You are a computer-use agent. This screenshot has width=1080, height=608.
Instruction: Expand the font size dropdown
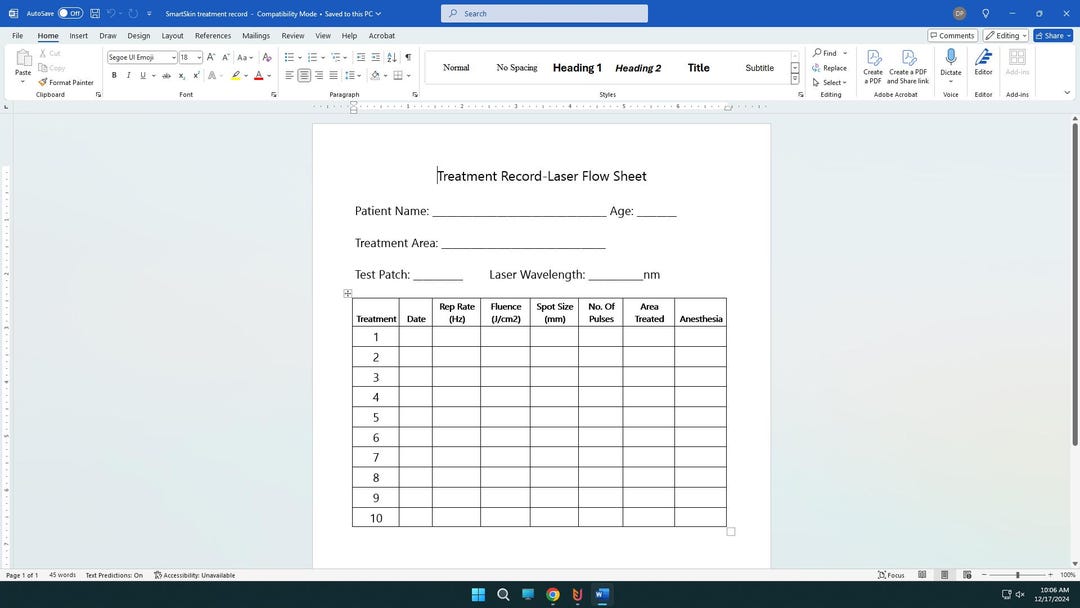pos(200,57)
